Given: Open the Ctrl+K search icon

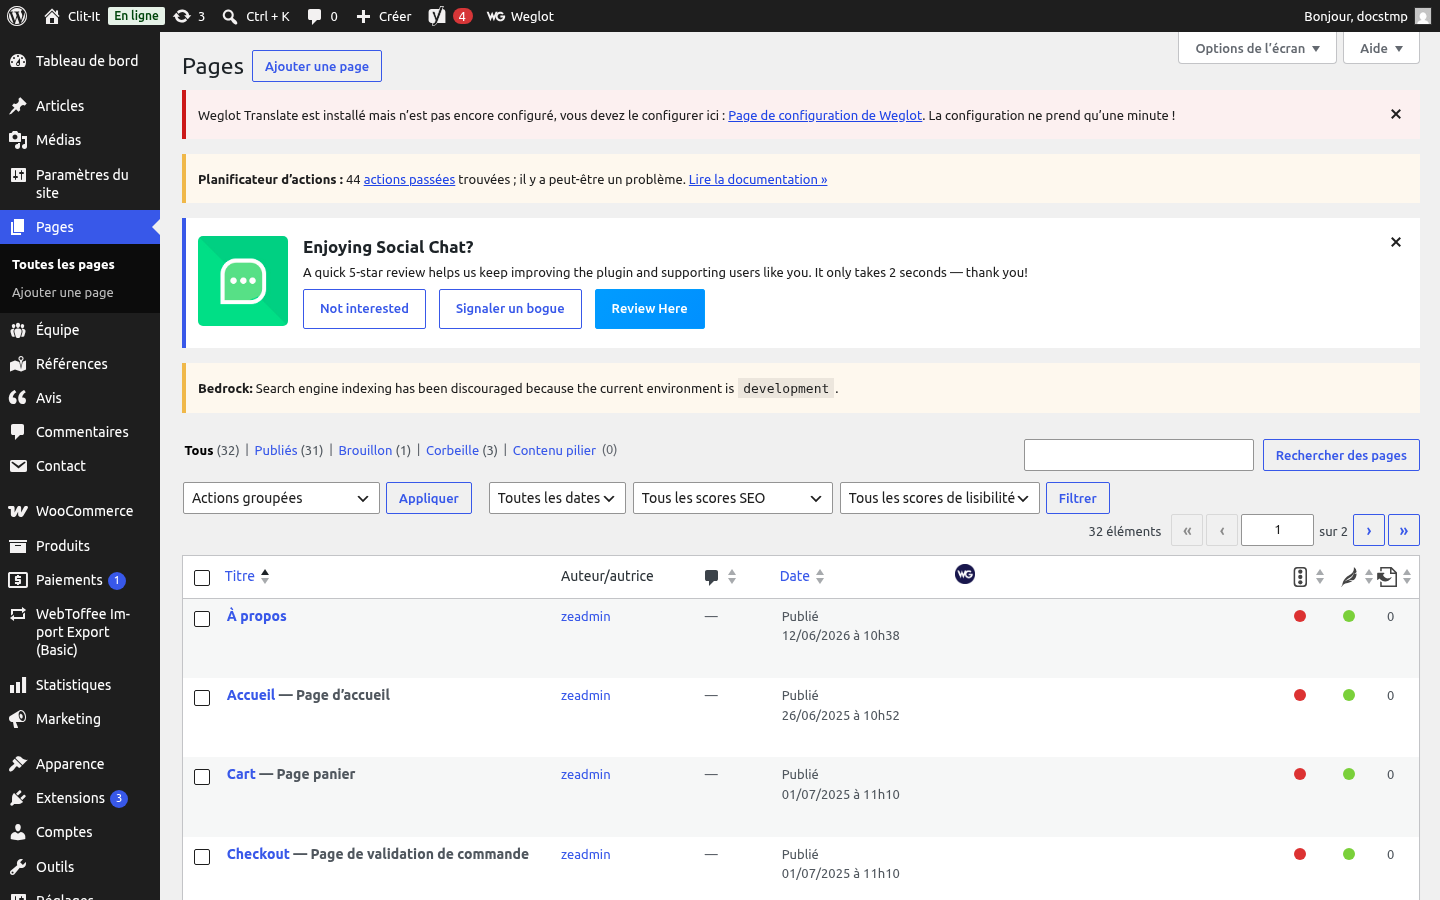Looking at the screenshot, I should pyautogui.click(x=230, y=16).
